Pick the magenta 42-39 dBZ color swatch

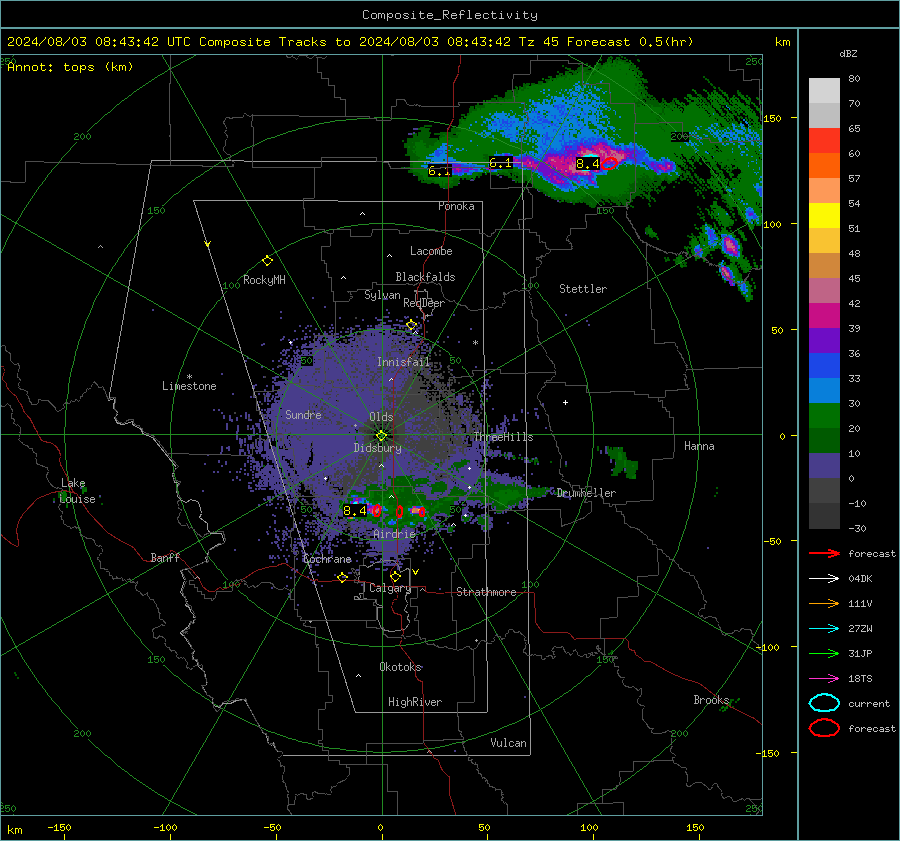(x=824, y=316)
